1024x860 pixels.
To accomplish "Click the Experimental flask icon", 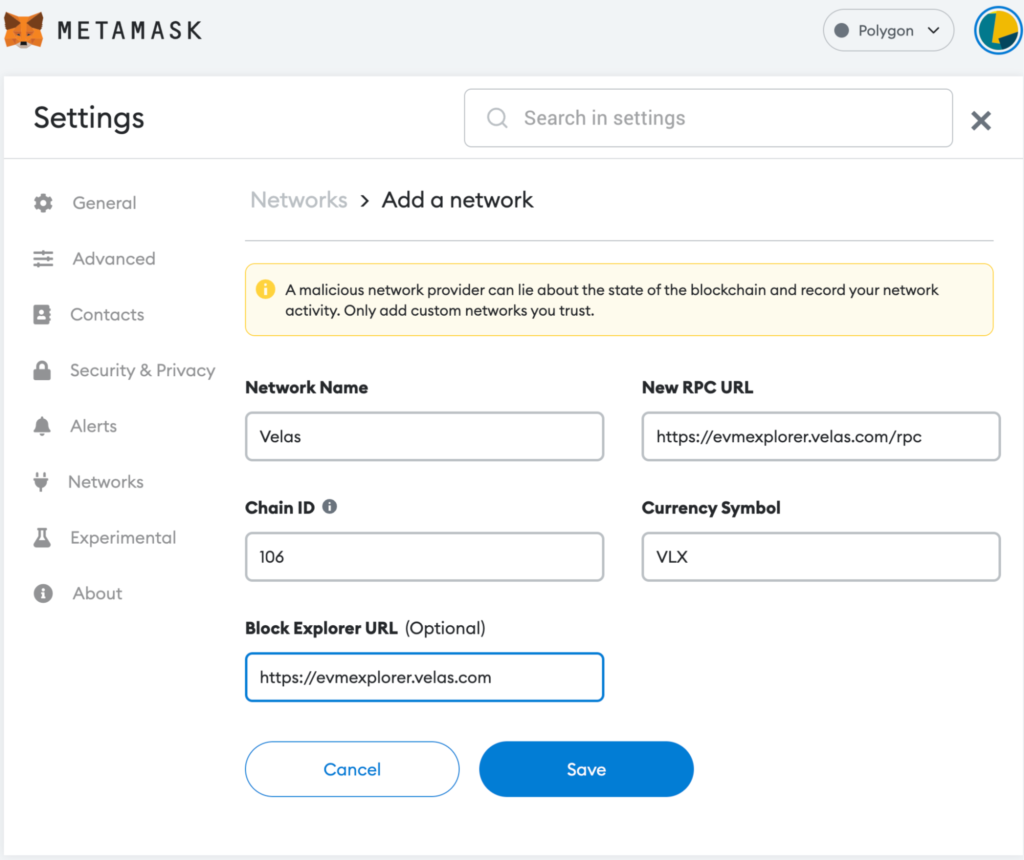I will (42, 538).
